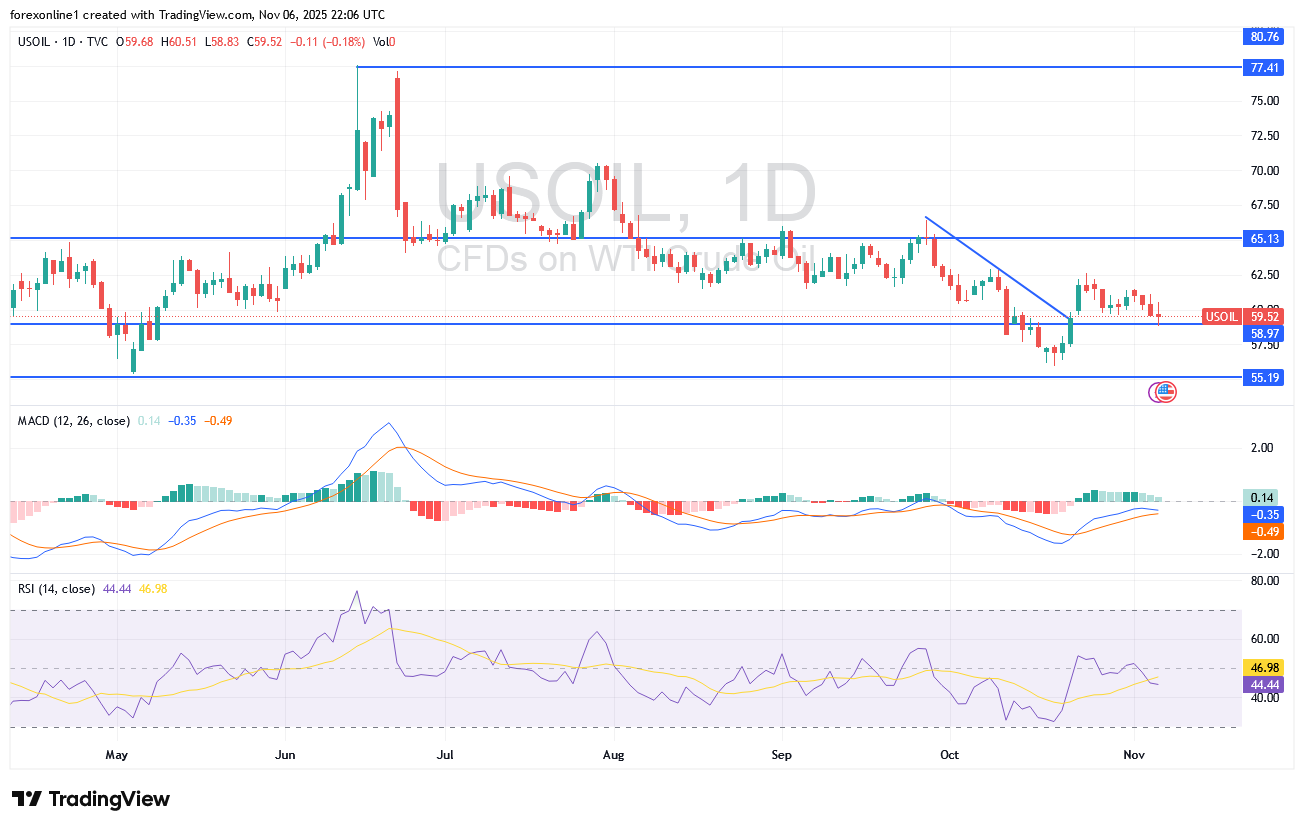
Task: Select the descending blue trendline
Action: coord(998,267)
